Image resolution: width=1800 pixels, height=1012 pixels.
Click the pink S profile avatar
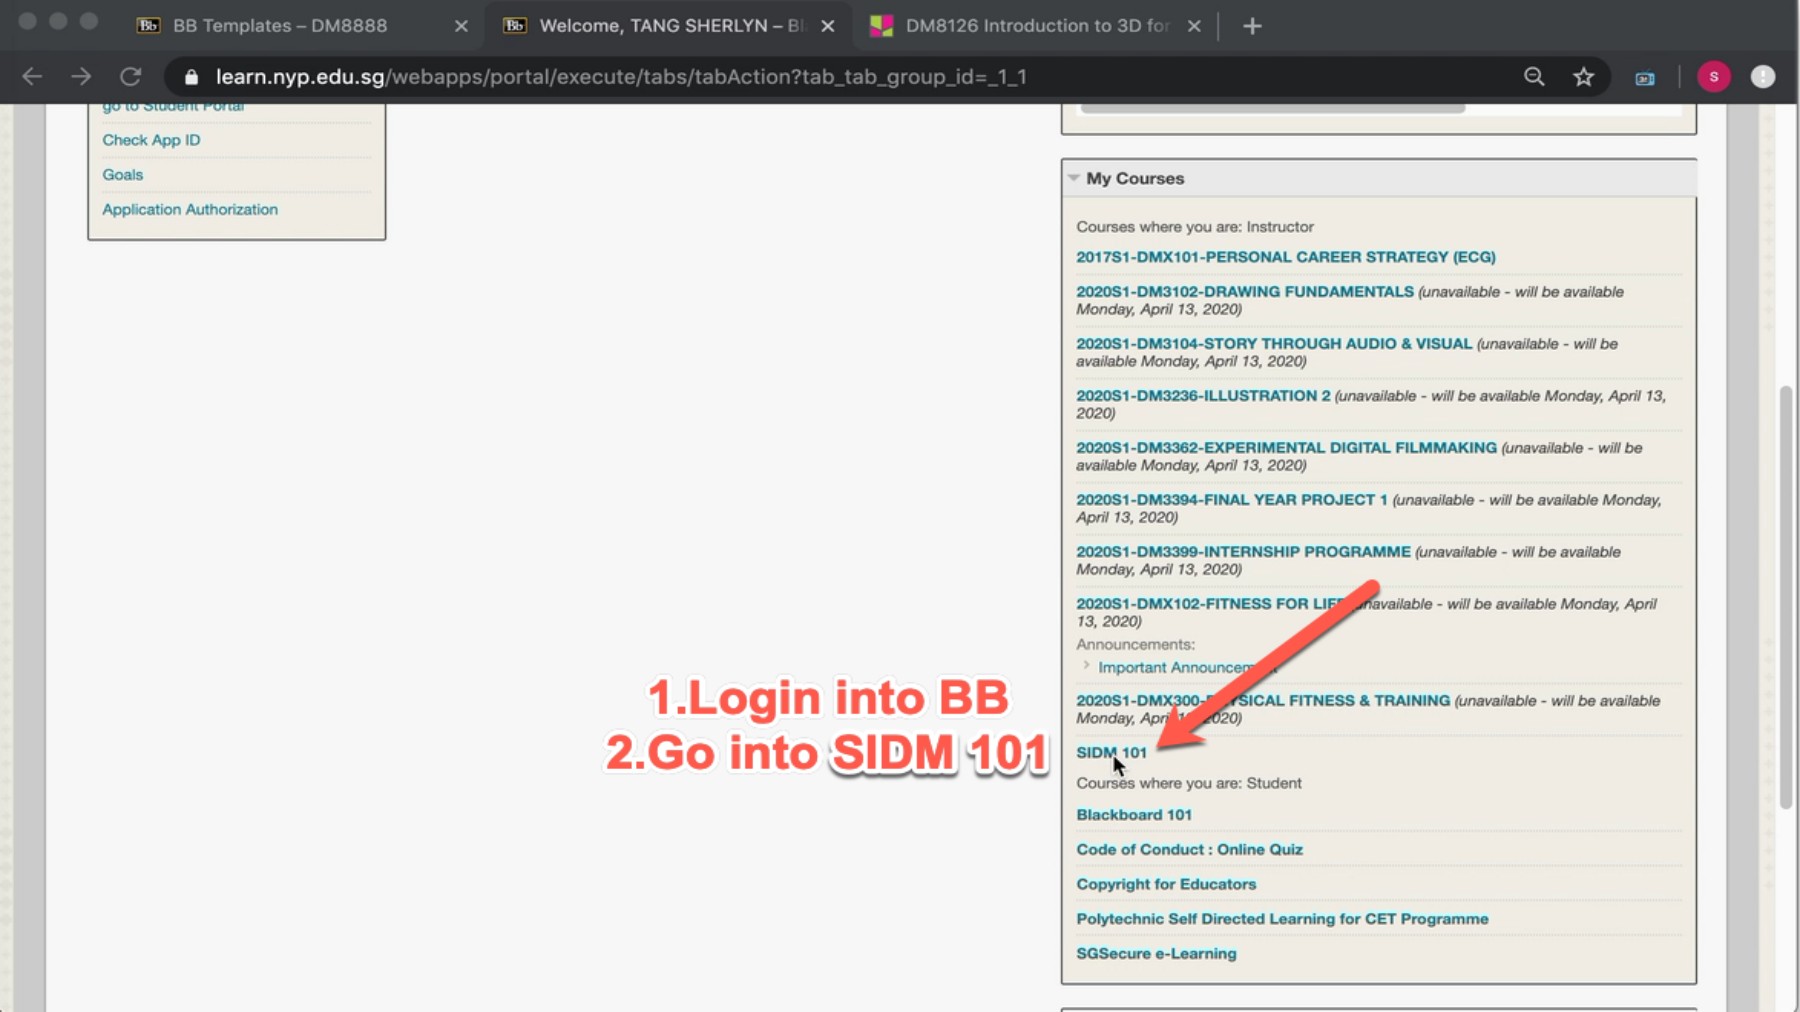pos(1713,76)
